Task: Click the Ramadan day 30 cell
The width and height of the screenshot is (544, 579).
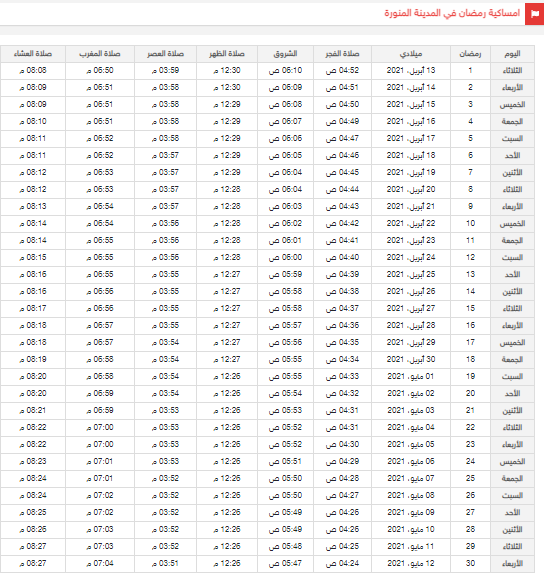Action: (x=470, y=563)
